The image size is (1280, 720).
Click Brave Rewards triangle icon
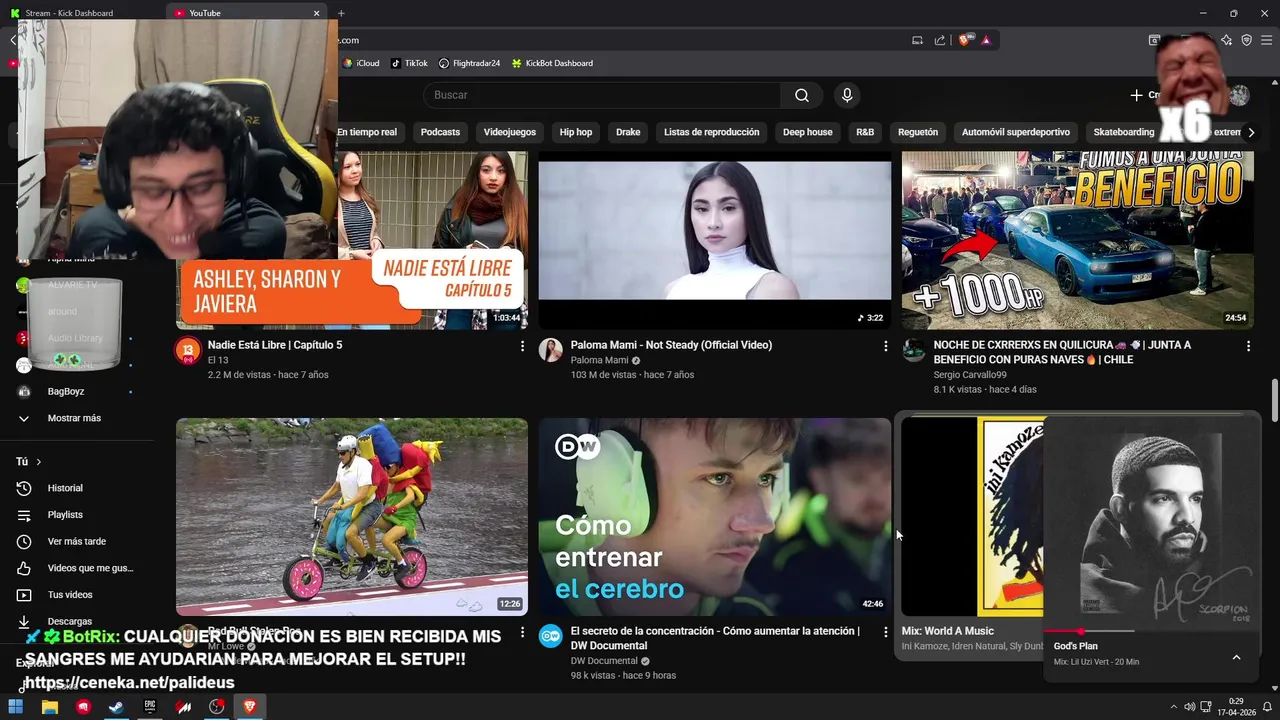(986, 40)
